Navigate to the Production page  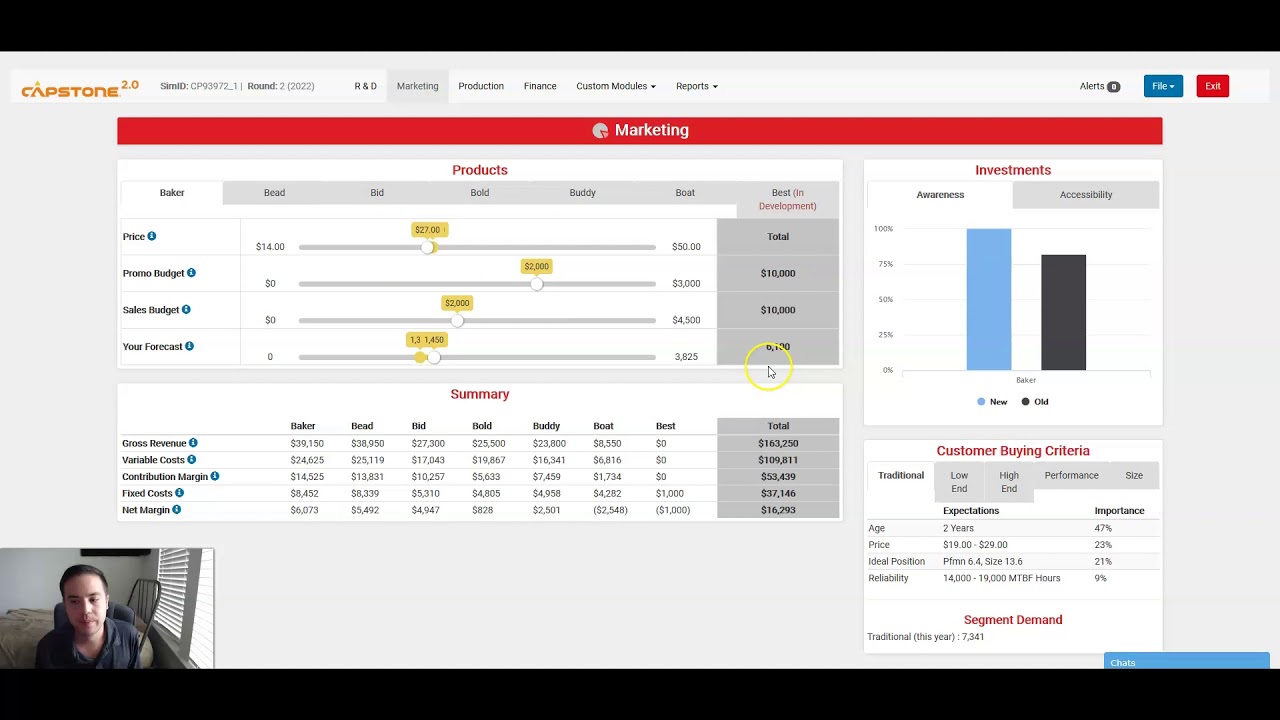pos(481,86)
